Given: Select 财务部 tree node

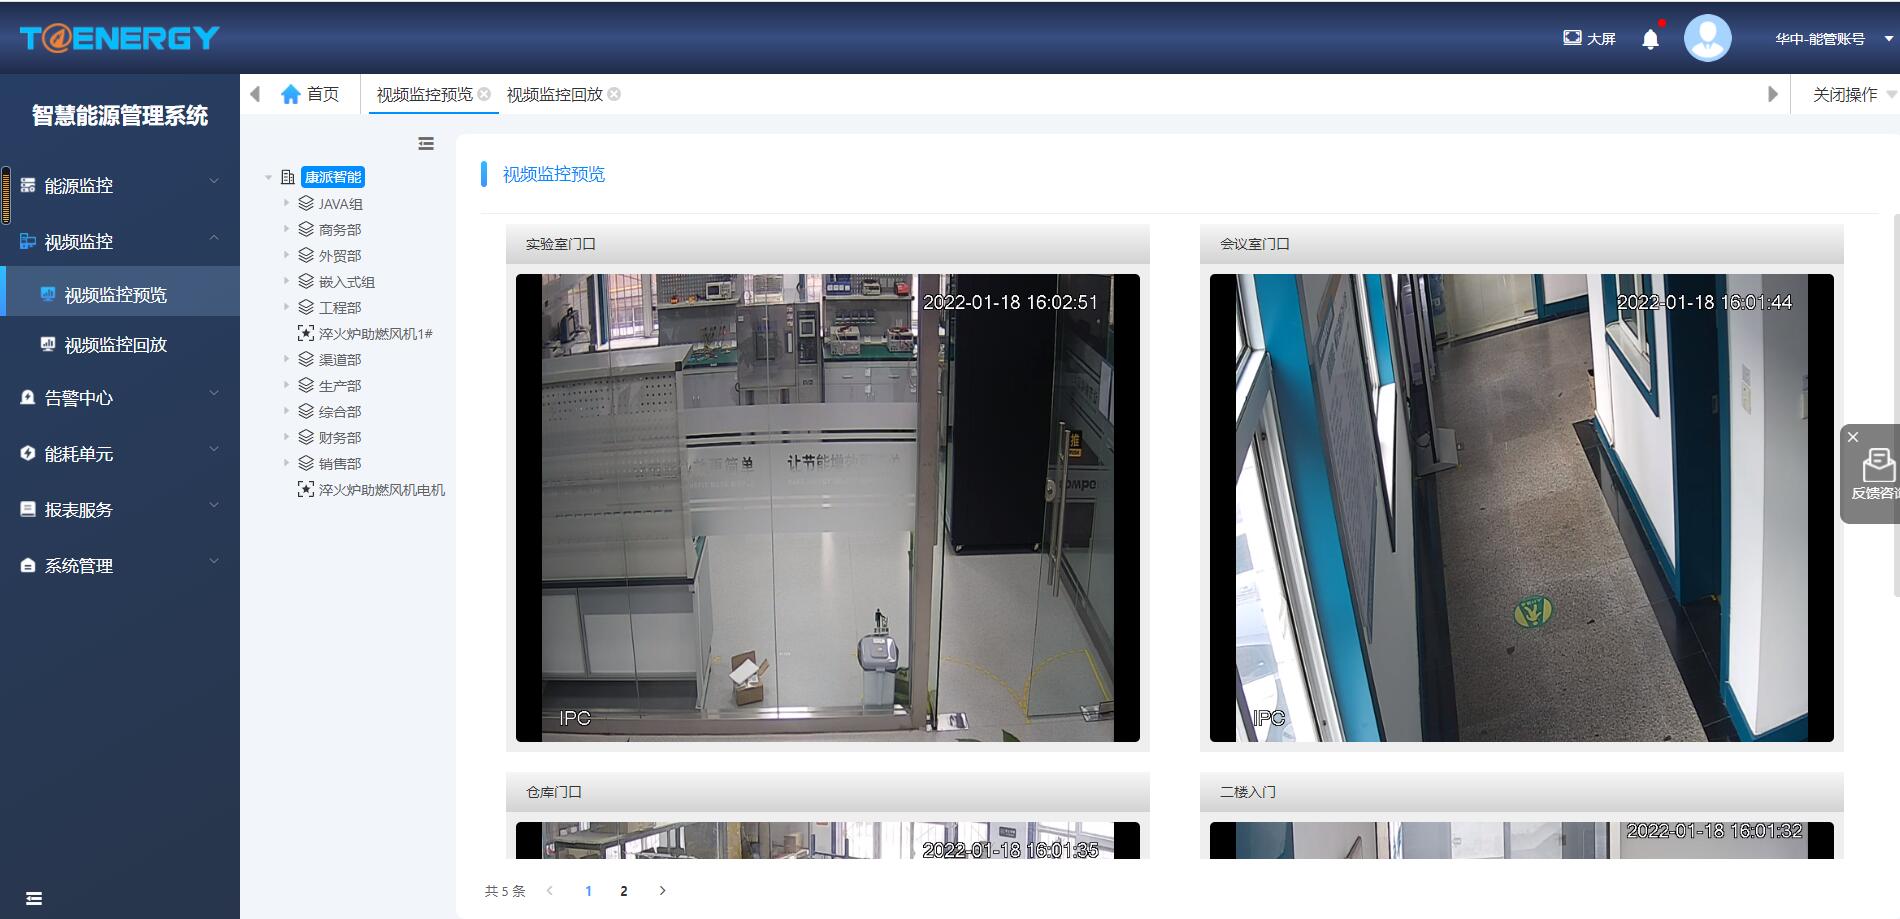Looking at the screenshot, I should [x=340, y=438].
